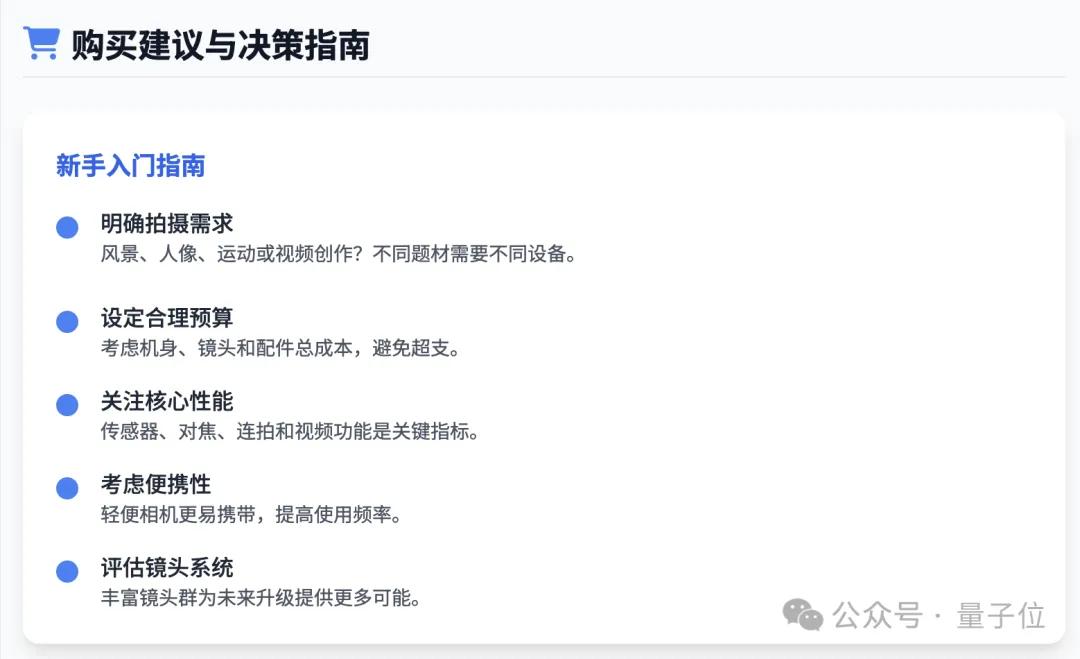The height and width of the screenshot is (659, 1080).
Task: Click the shopping cart icon
Action: click(41, 44)
